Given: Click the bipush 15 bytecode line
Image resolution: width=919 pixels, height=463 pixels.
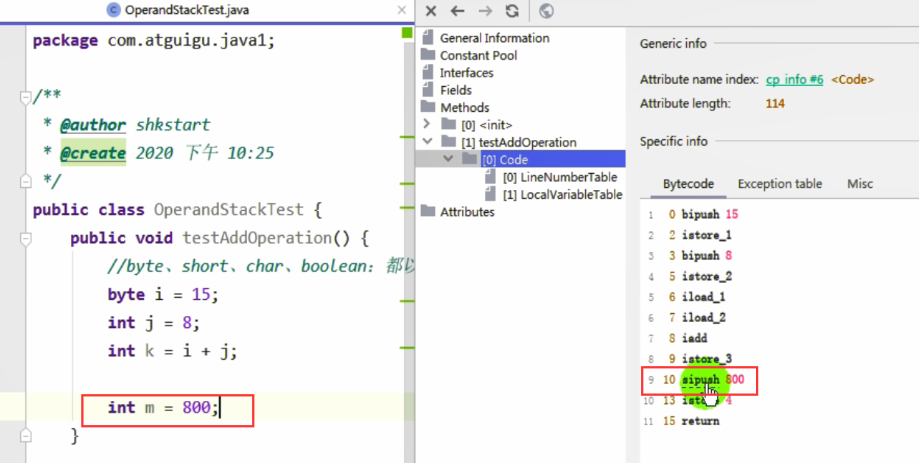Looking at the screenshot, I should click(x=710, y=215).
